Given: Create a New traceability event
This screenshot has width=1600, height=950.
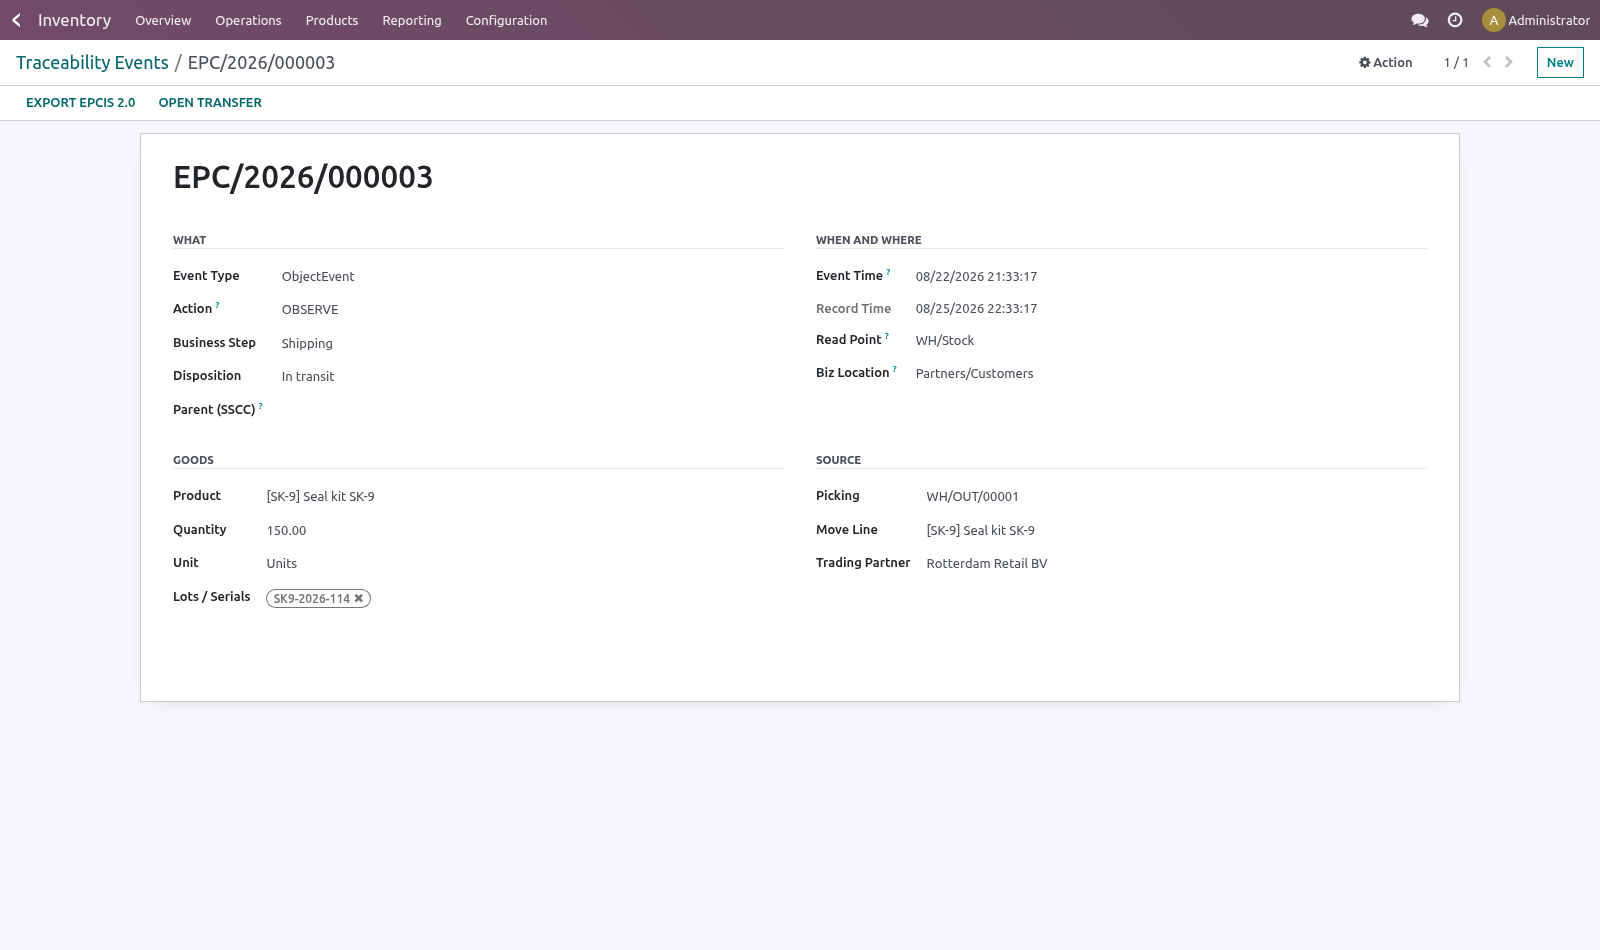Looking at the screenshot, I should pos(1560,62).
